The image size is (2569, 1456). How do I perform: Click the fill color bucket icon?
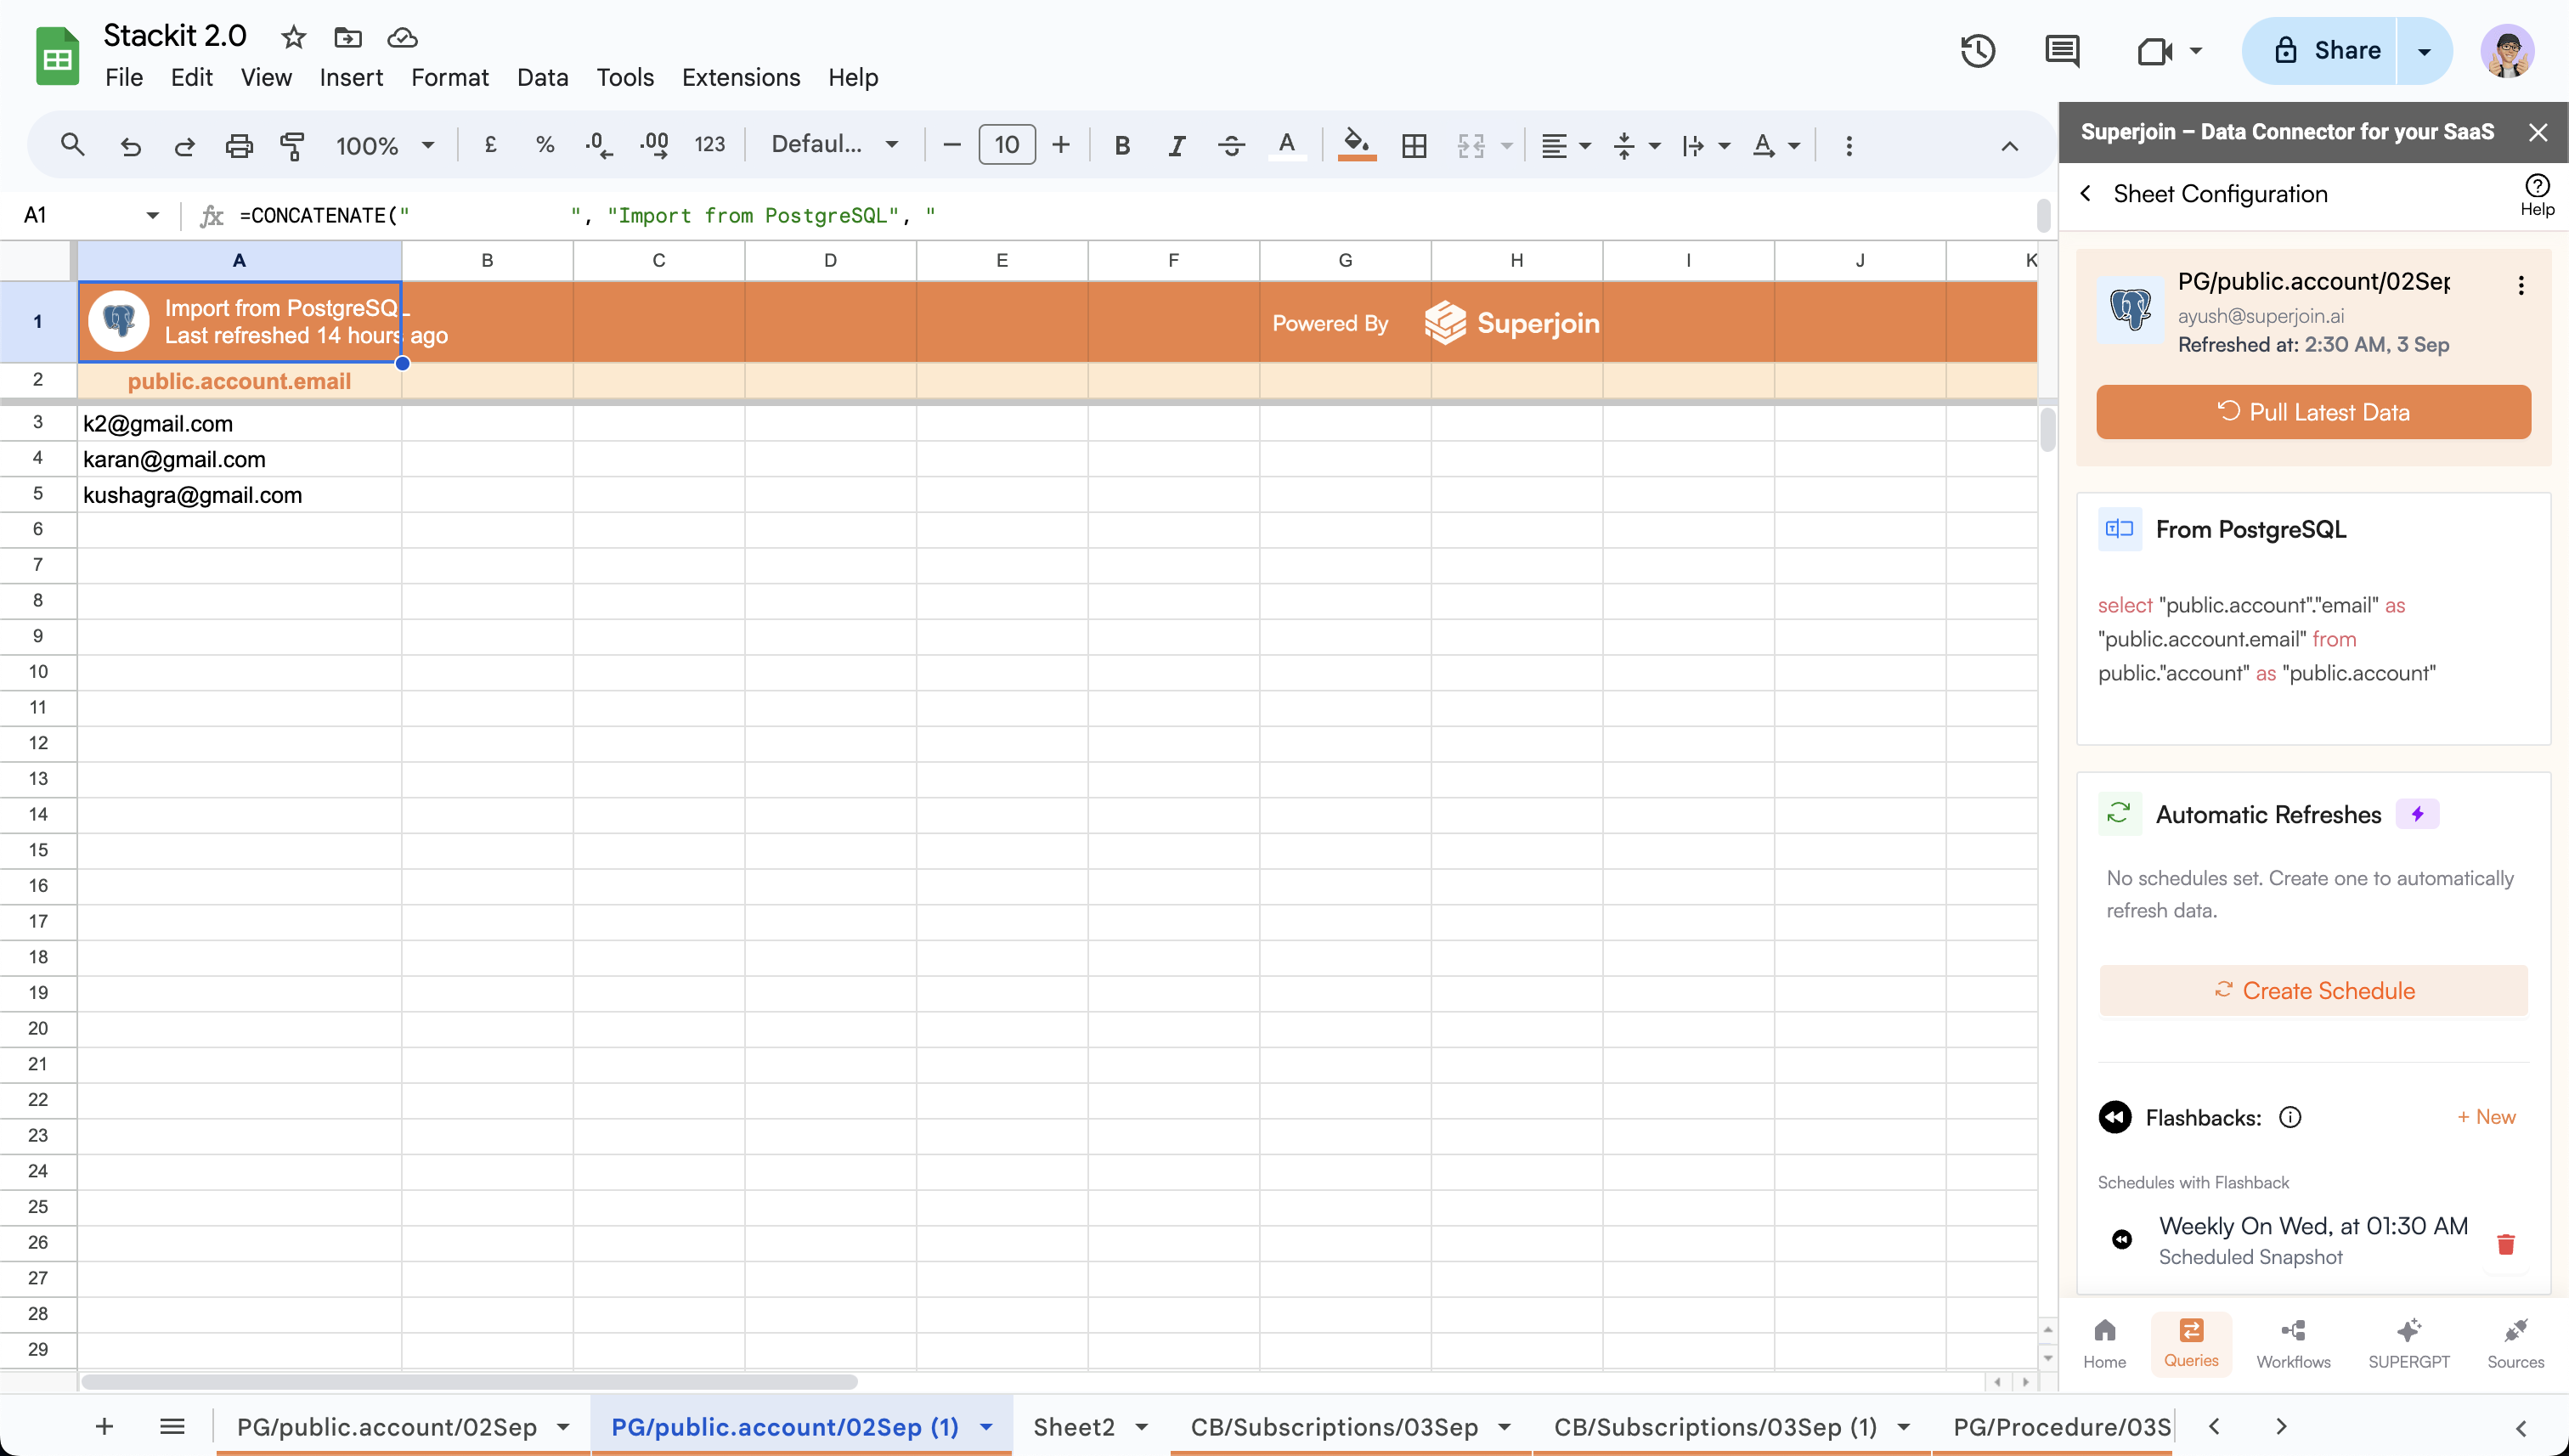(x=1356, y=144)
